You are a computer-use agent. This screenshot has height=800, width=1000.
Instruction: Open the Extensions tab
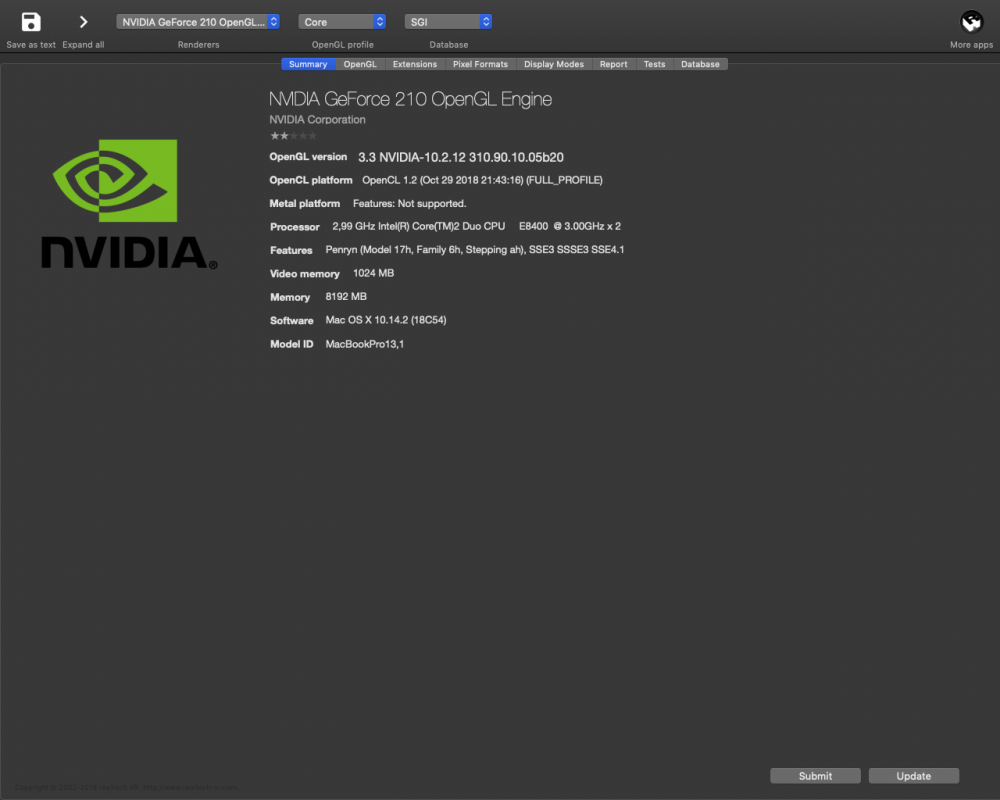[415, 64]
